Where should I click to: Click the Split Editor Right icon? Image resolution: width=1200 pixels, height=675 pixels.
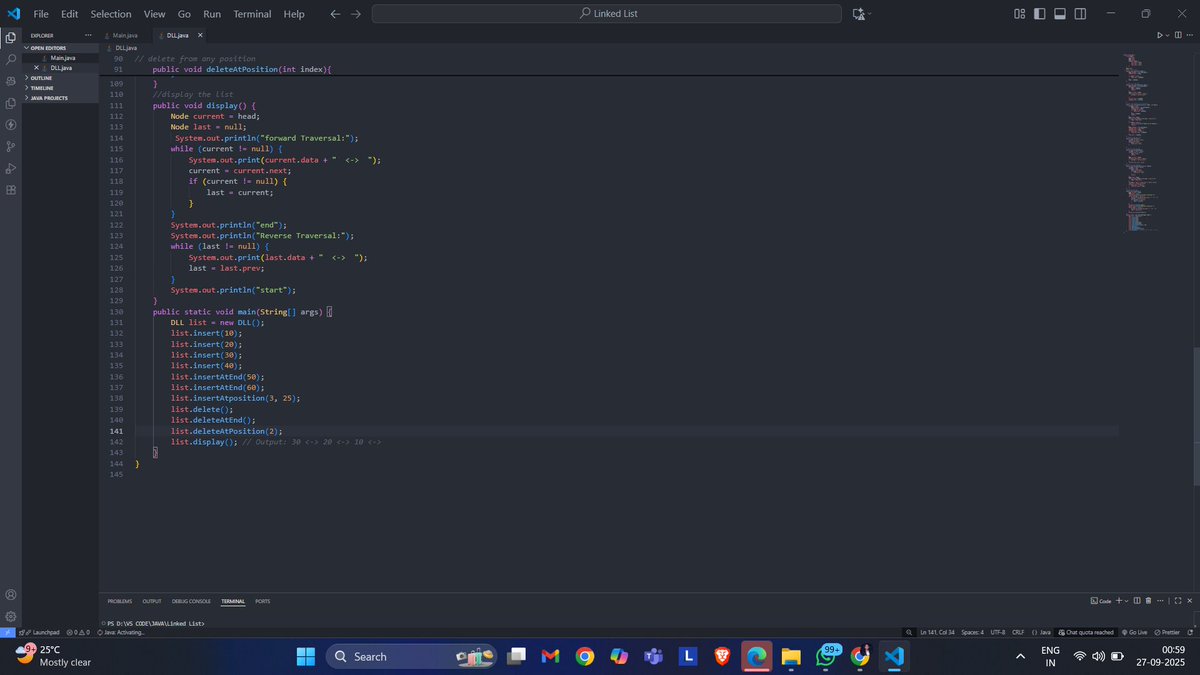[x=1177, y=35]
